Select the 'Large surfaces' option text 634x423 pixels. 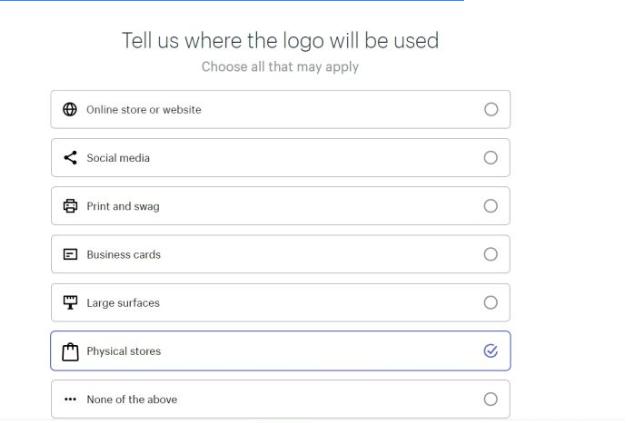[123, 303]
